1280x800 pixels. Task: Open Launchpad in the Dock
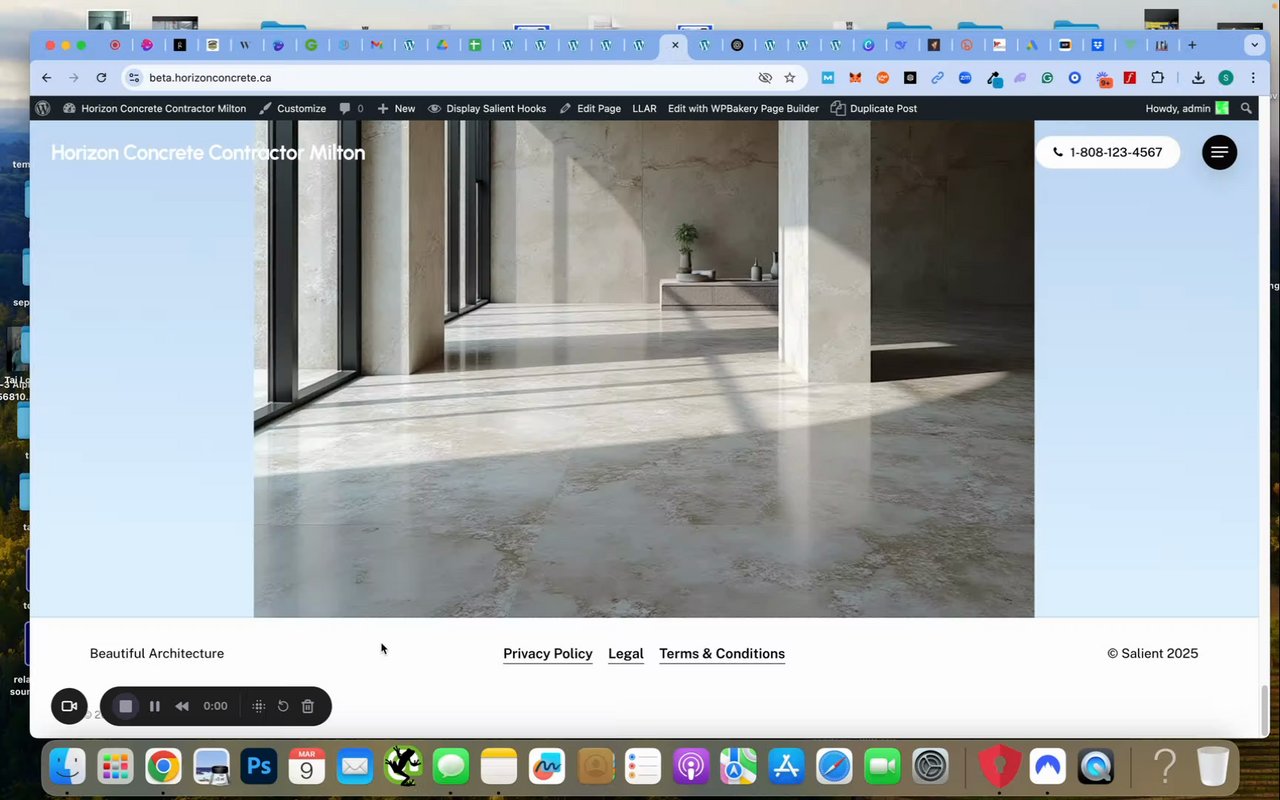[x=116, y=767]
